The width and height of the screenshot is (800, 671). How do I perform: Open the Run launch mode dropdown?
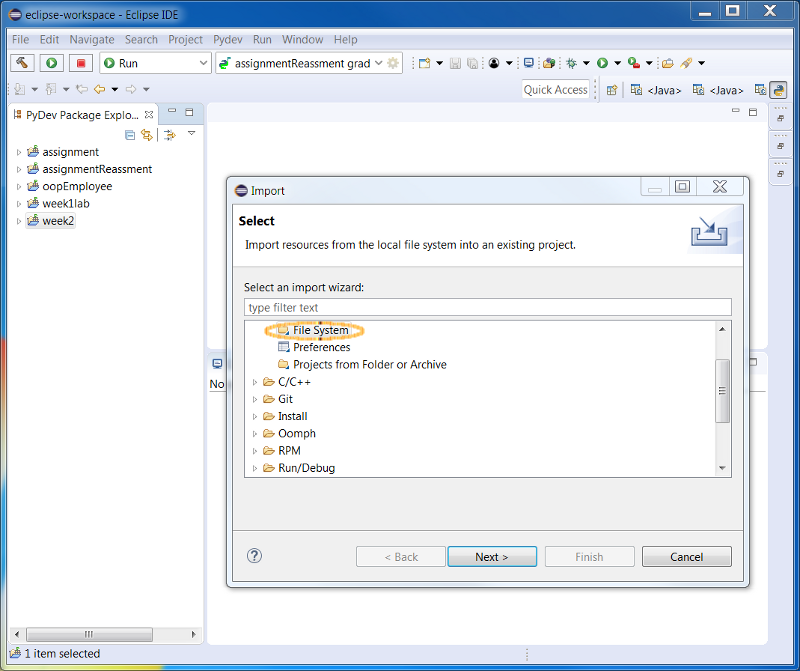tap(203, 63)
